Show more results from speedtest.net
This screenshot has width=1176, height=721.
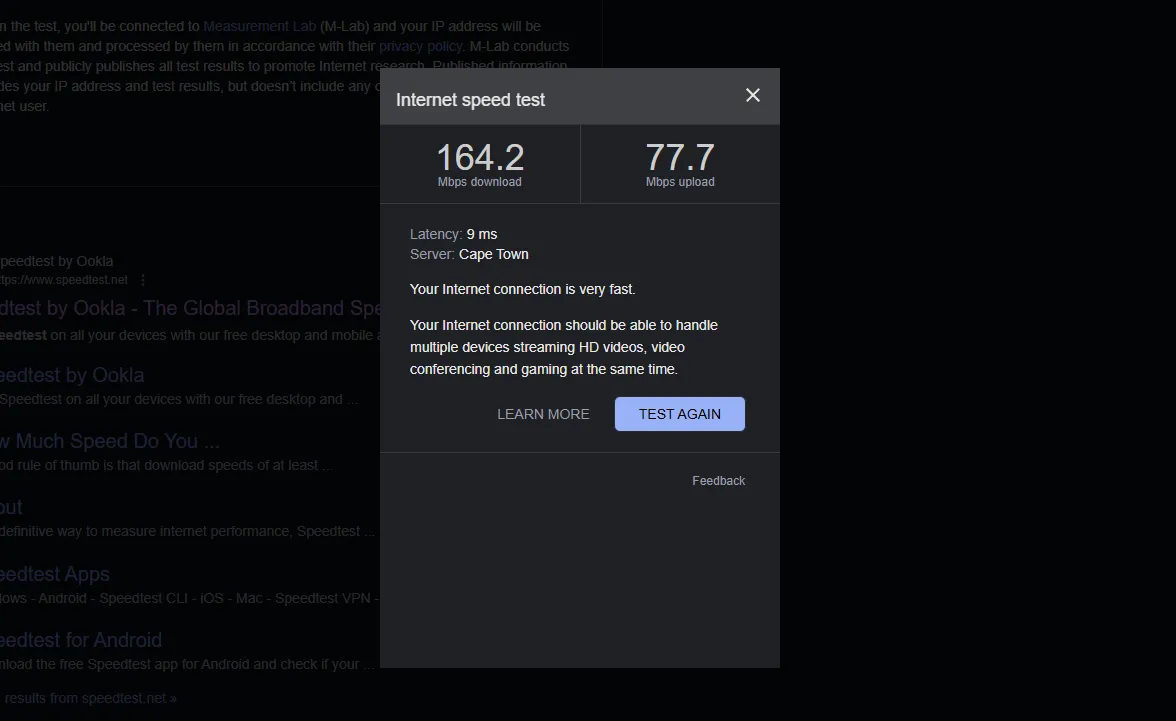point(90,698)
